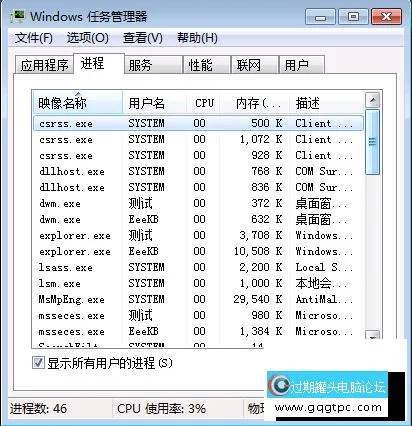This screenshot has height=426, width=412.
Task: Open the 文件(F) menu
Action: (x=34, y=38)
